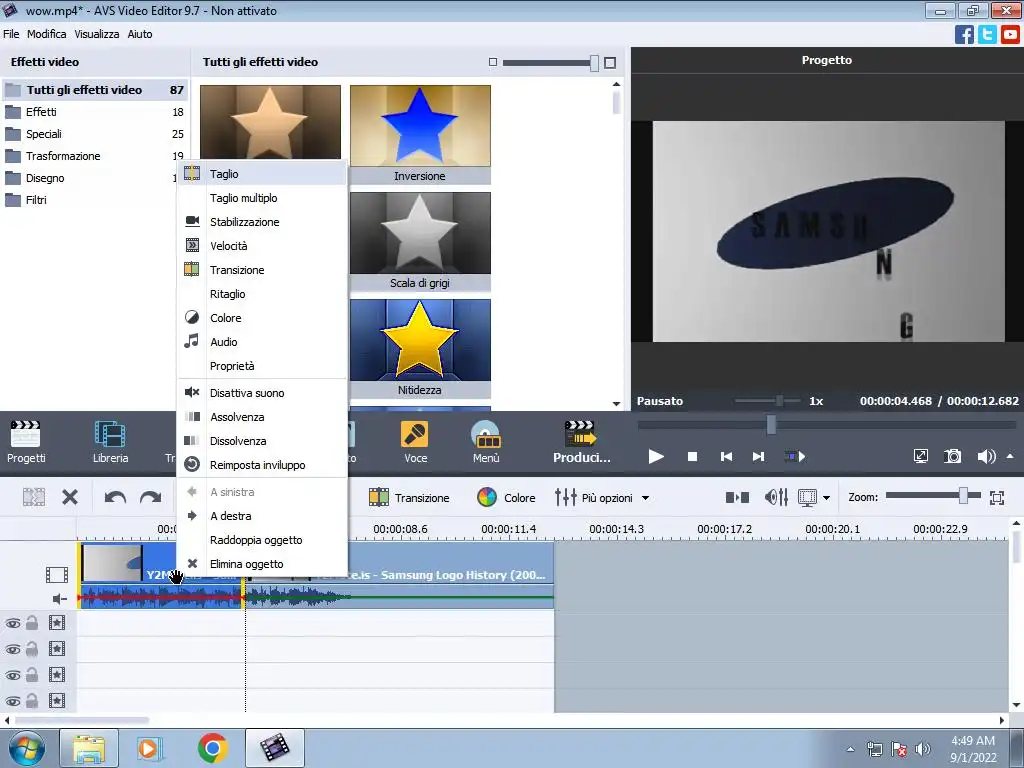This screenshot has height=768, width=1024.
Task: Select the Nitidezza effect thumbnail
Action: click(x=420, y=348)
